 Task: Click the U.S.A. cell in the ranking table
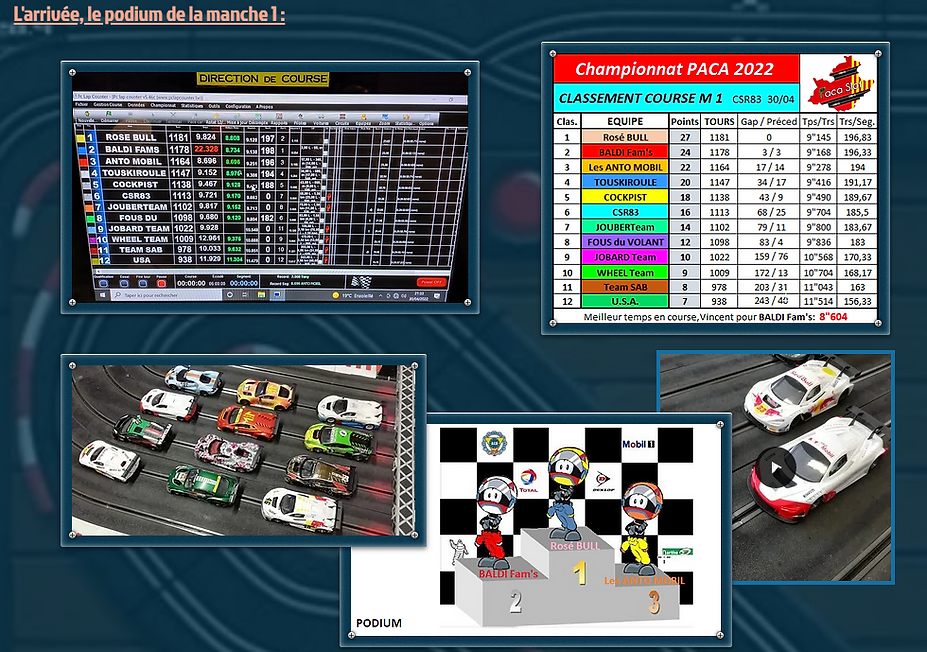(x=625, y=301)
